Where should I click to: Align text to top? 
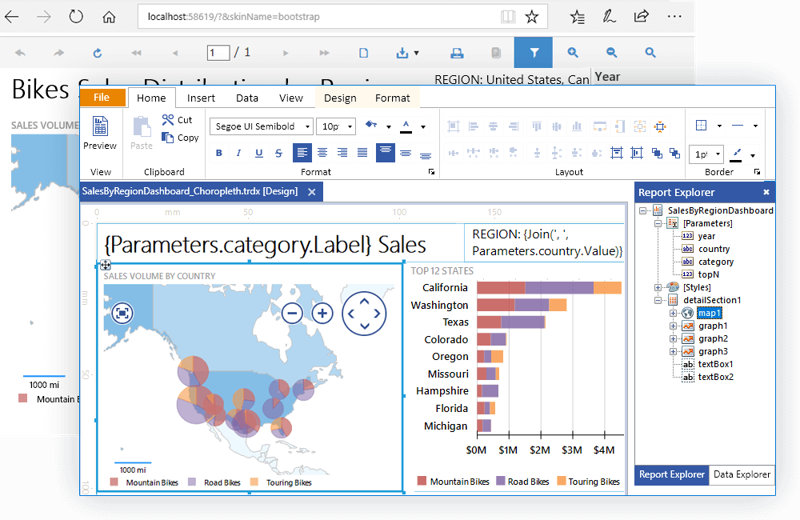pyautogui.click(x=385, y=153)
